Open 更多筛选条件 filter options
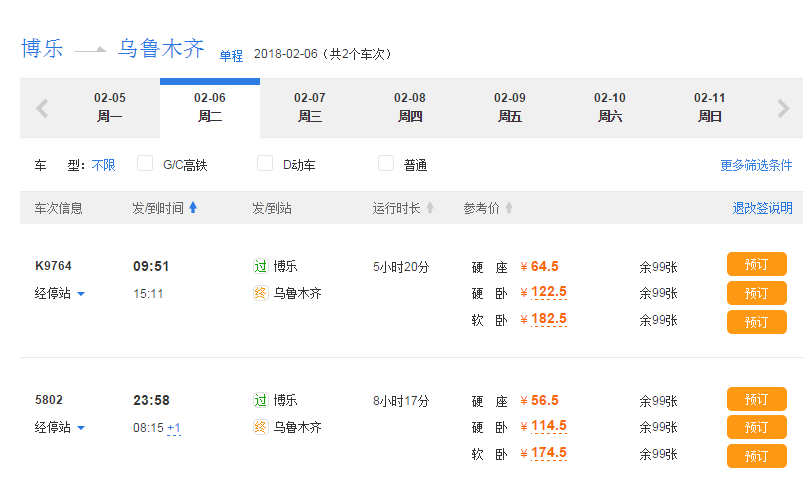This screenshot has width=810, height=488. click(756, 165)
